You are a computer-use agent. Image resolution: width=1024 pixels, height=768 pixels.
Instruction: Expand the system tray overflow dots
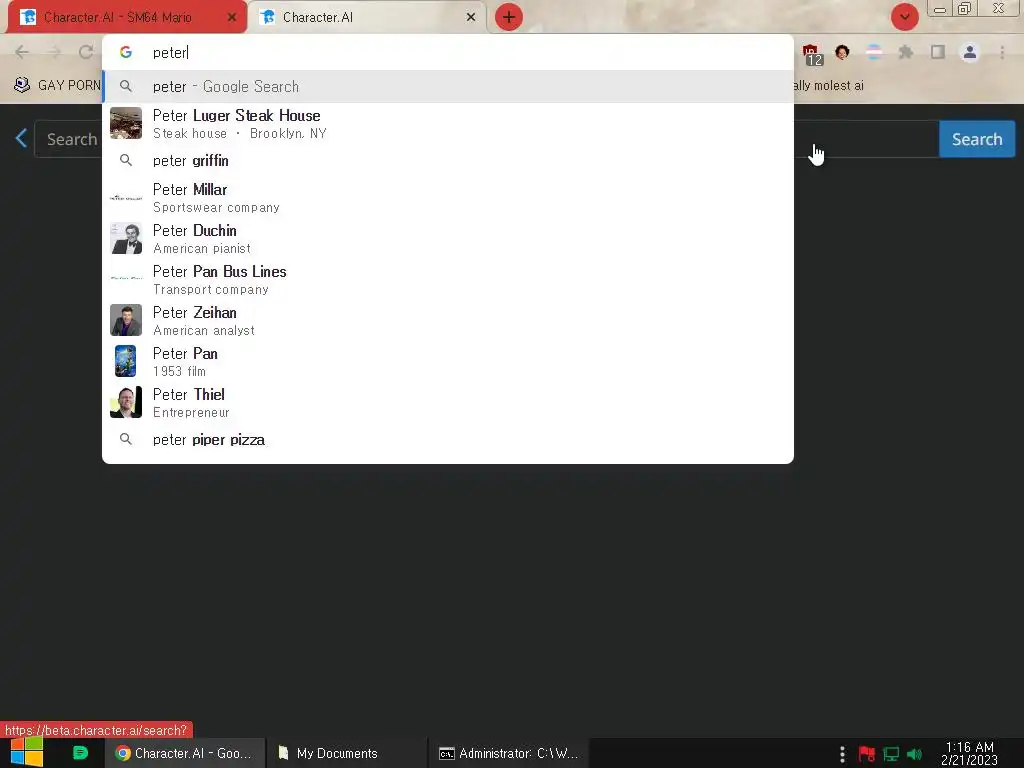coord(842,754)
